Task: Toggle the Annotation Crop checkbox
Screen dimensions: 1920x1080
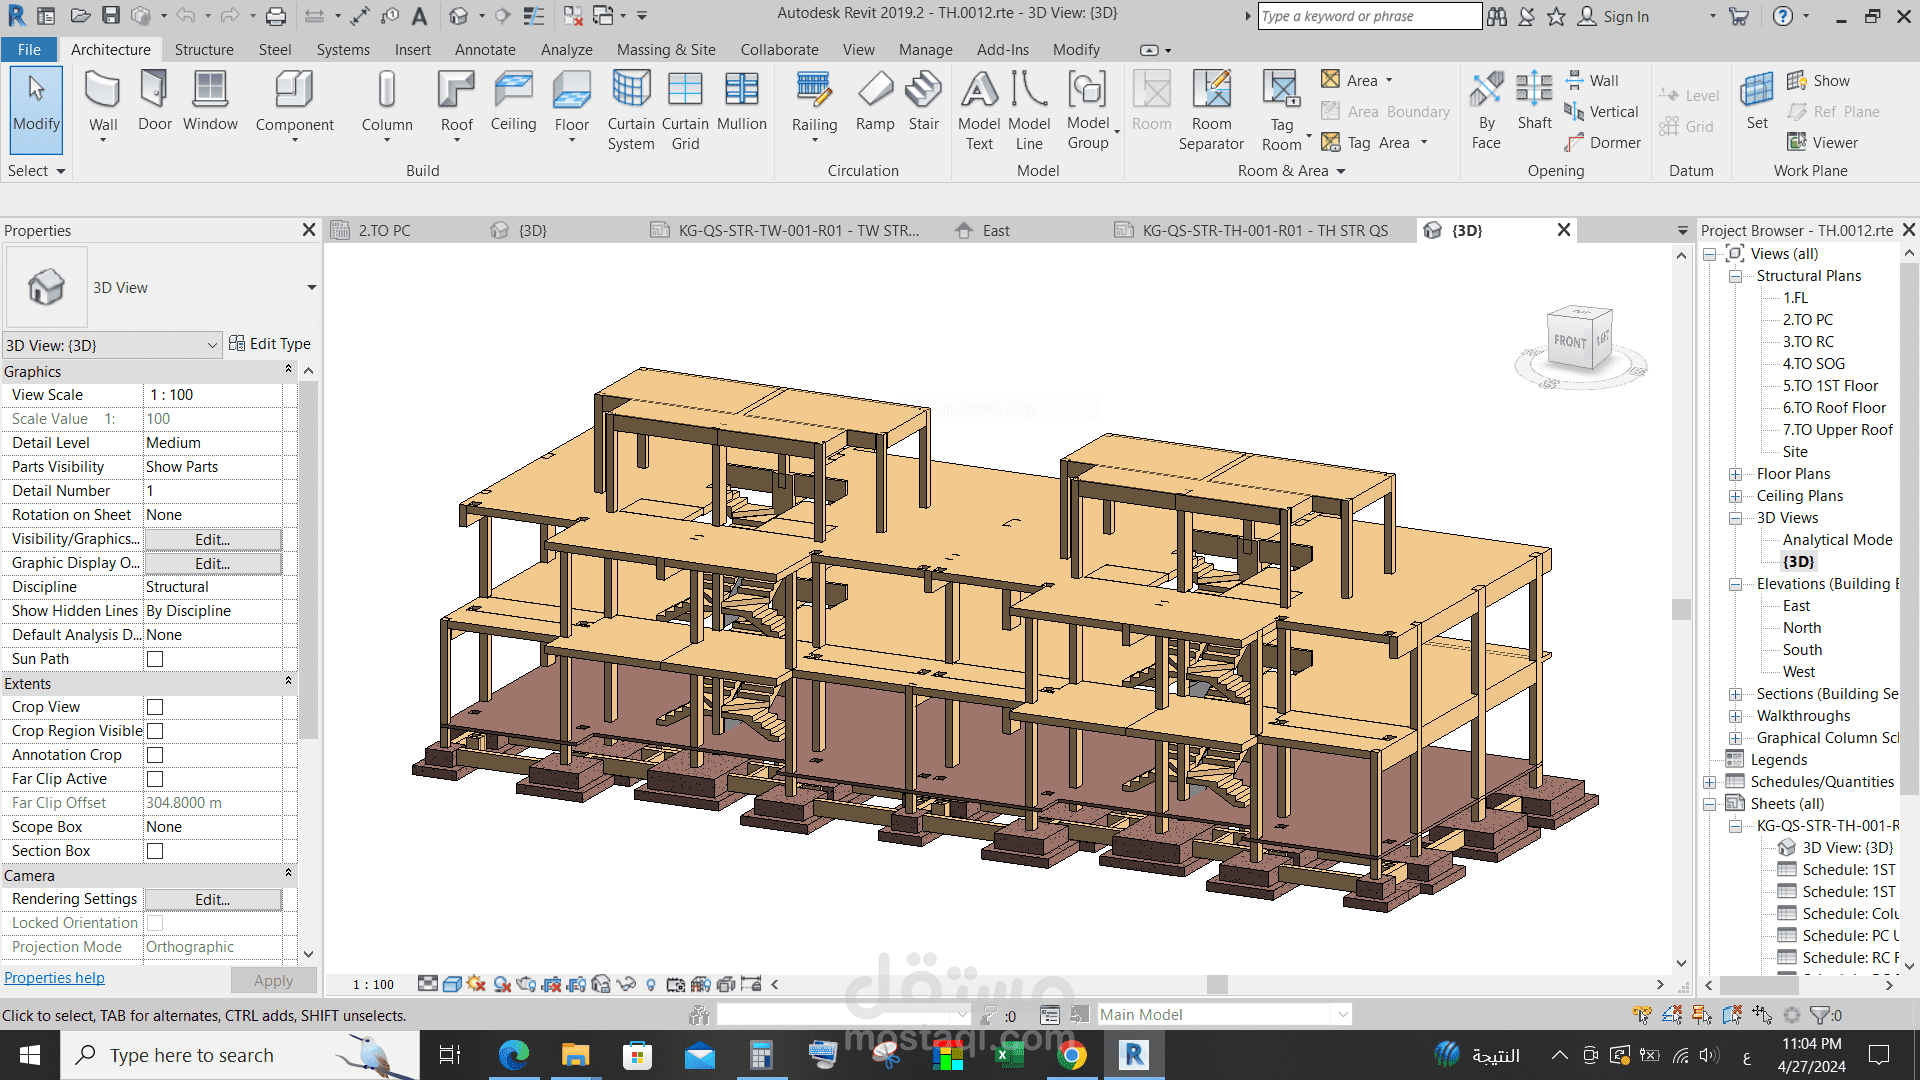Action: click(155, 755)
